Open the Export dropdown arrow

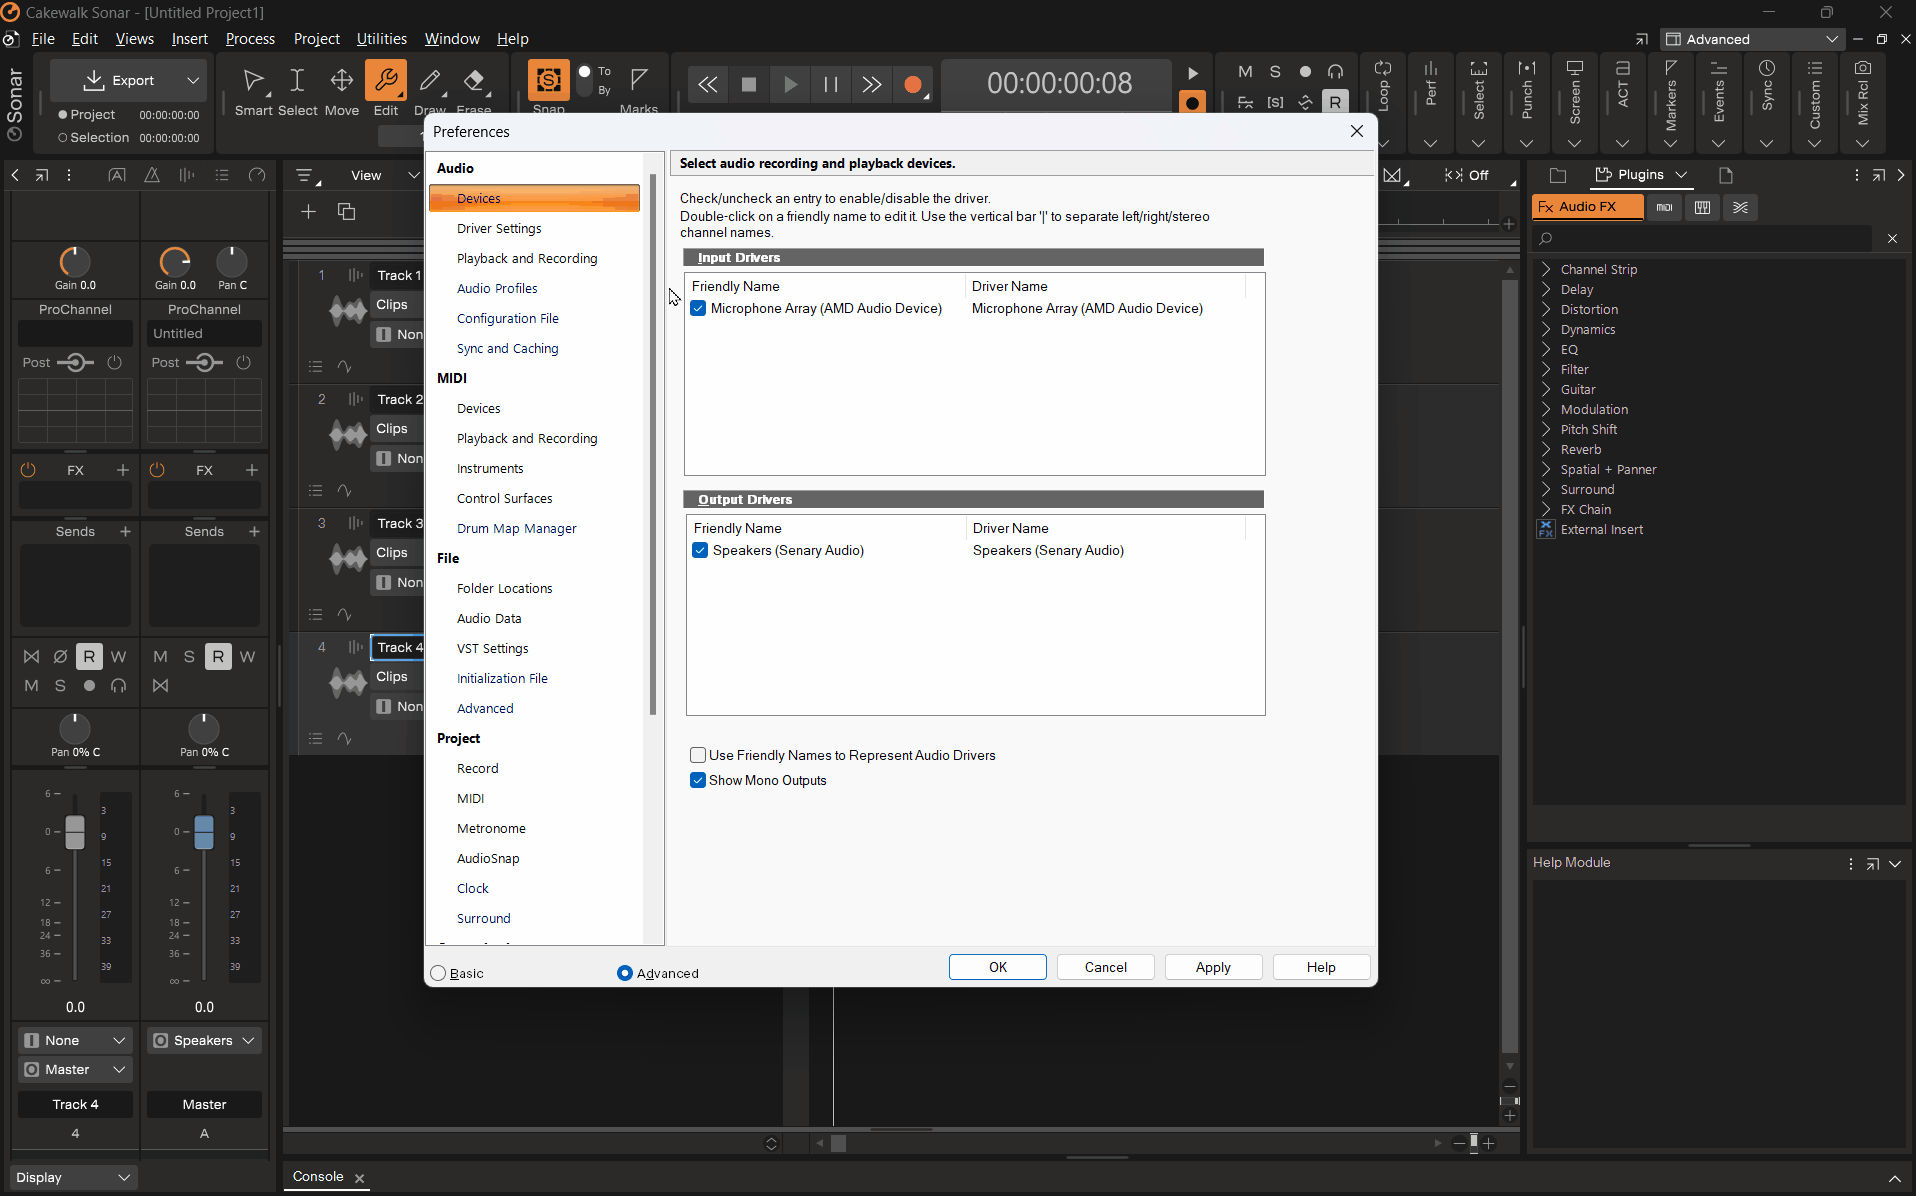point(193,80)
